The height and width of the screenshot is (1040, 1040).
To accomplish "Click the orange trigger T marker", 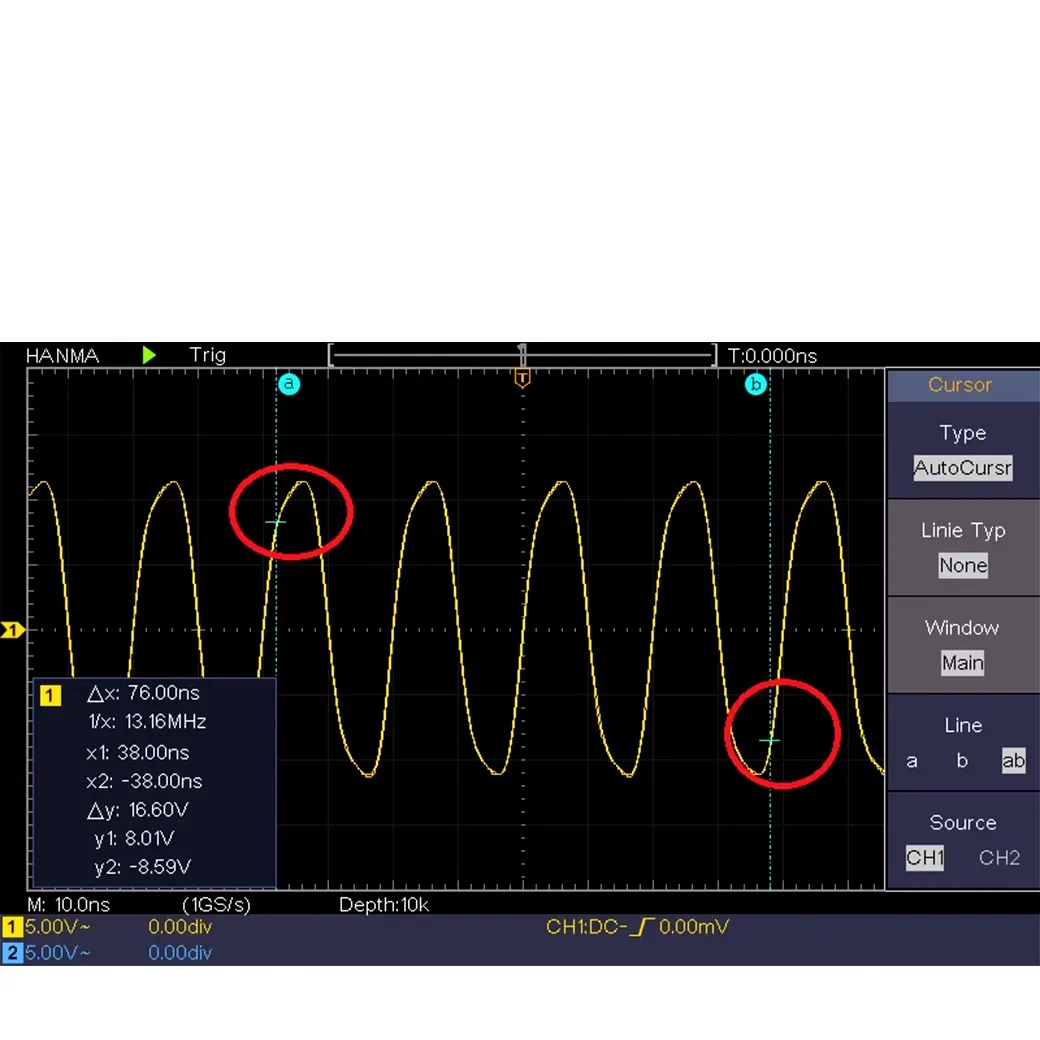I will pos(522,377).
